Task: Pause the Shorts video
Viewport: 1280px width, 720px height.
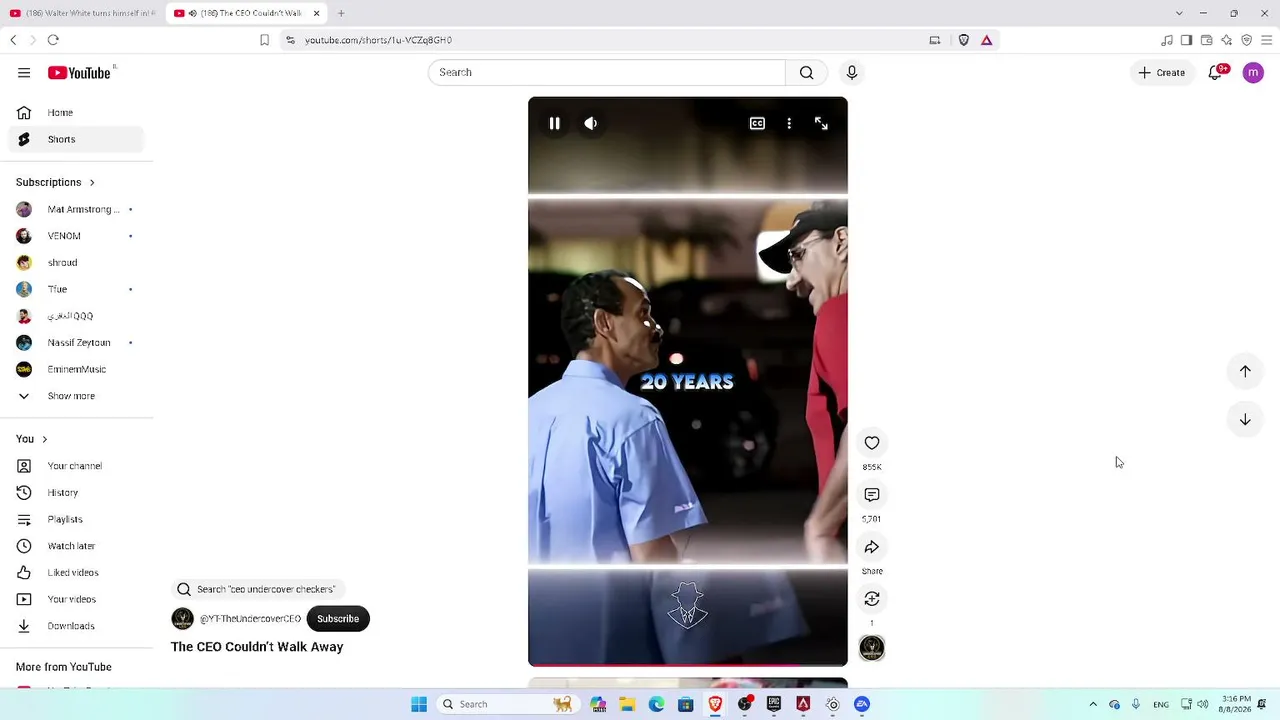Action: [554, 123]
